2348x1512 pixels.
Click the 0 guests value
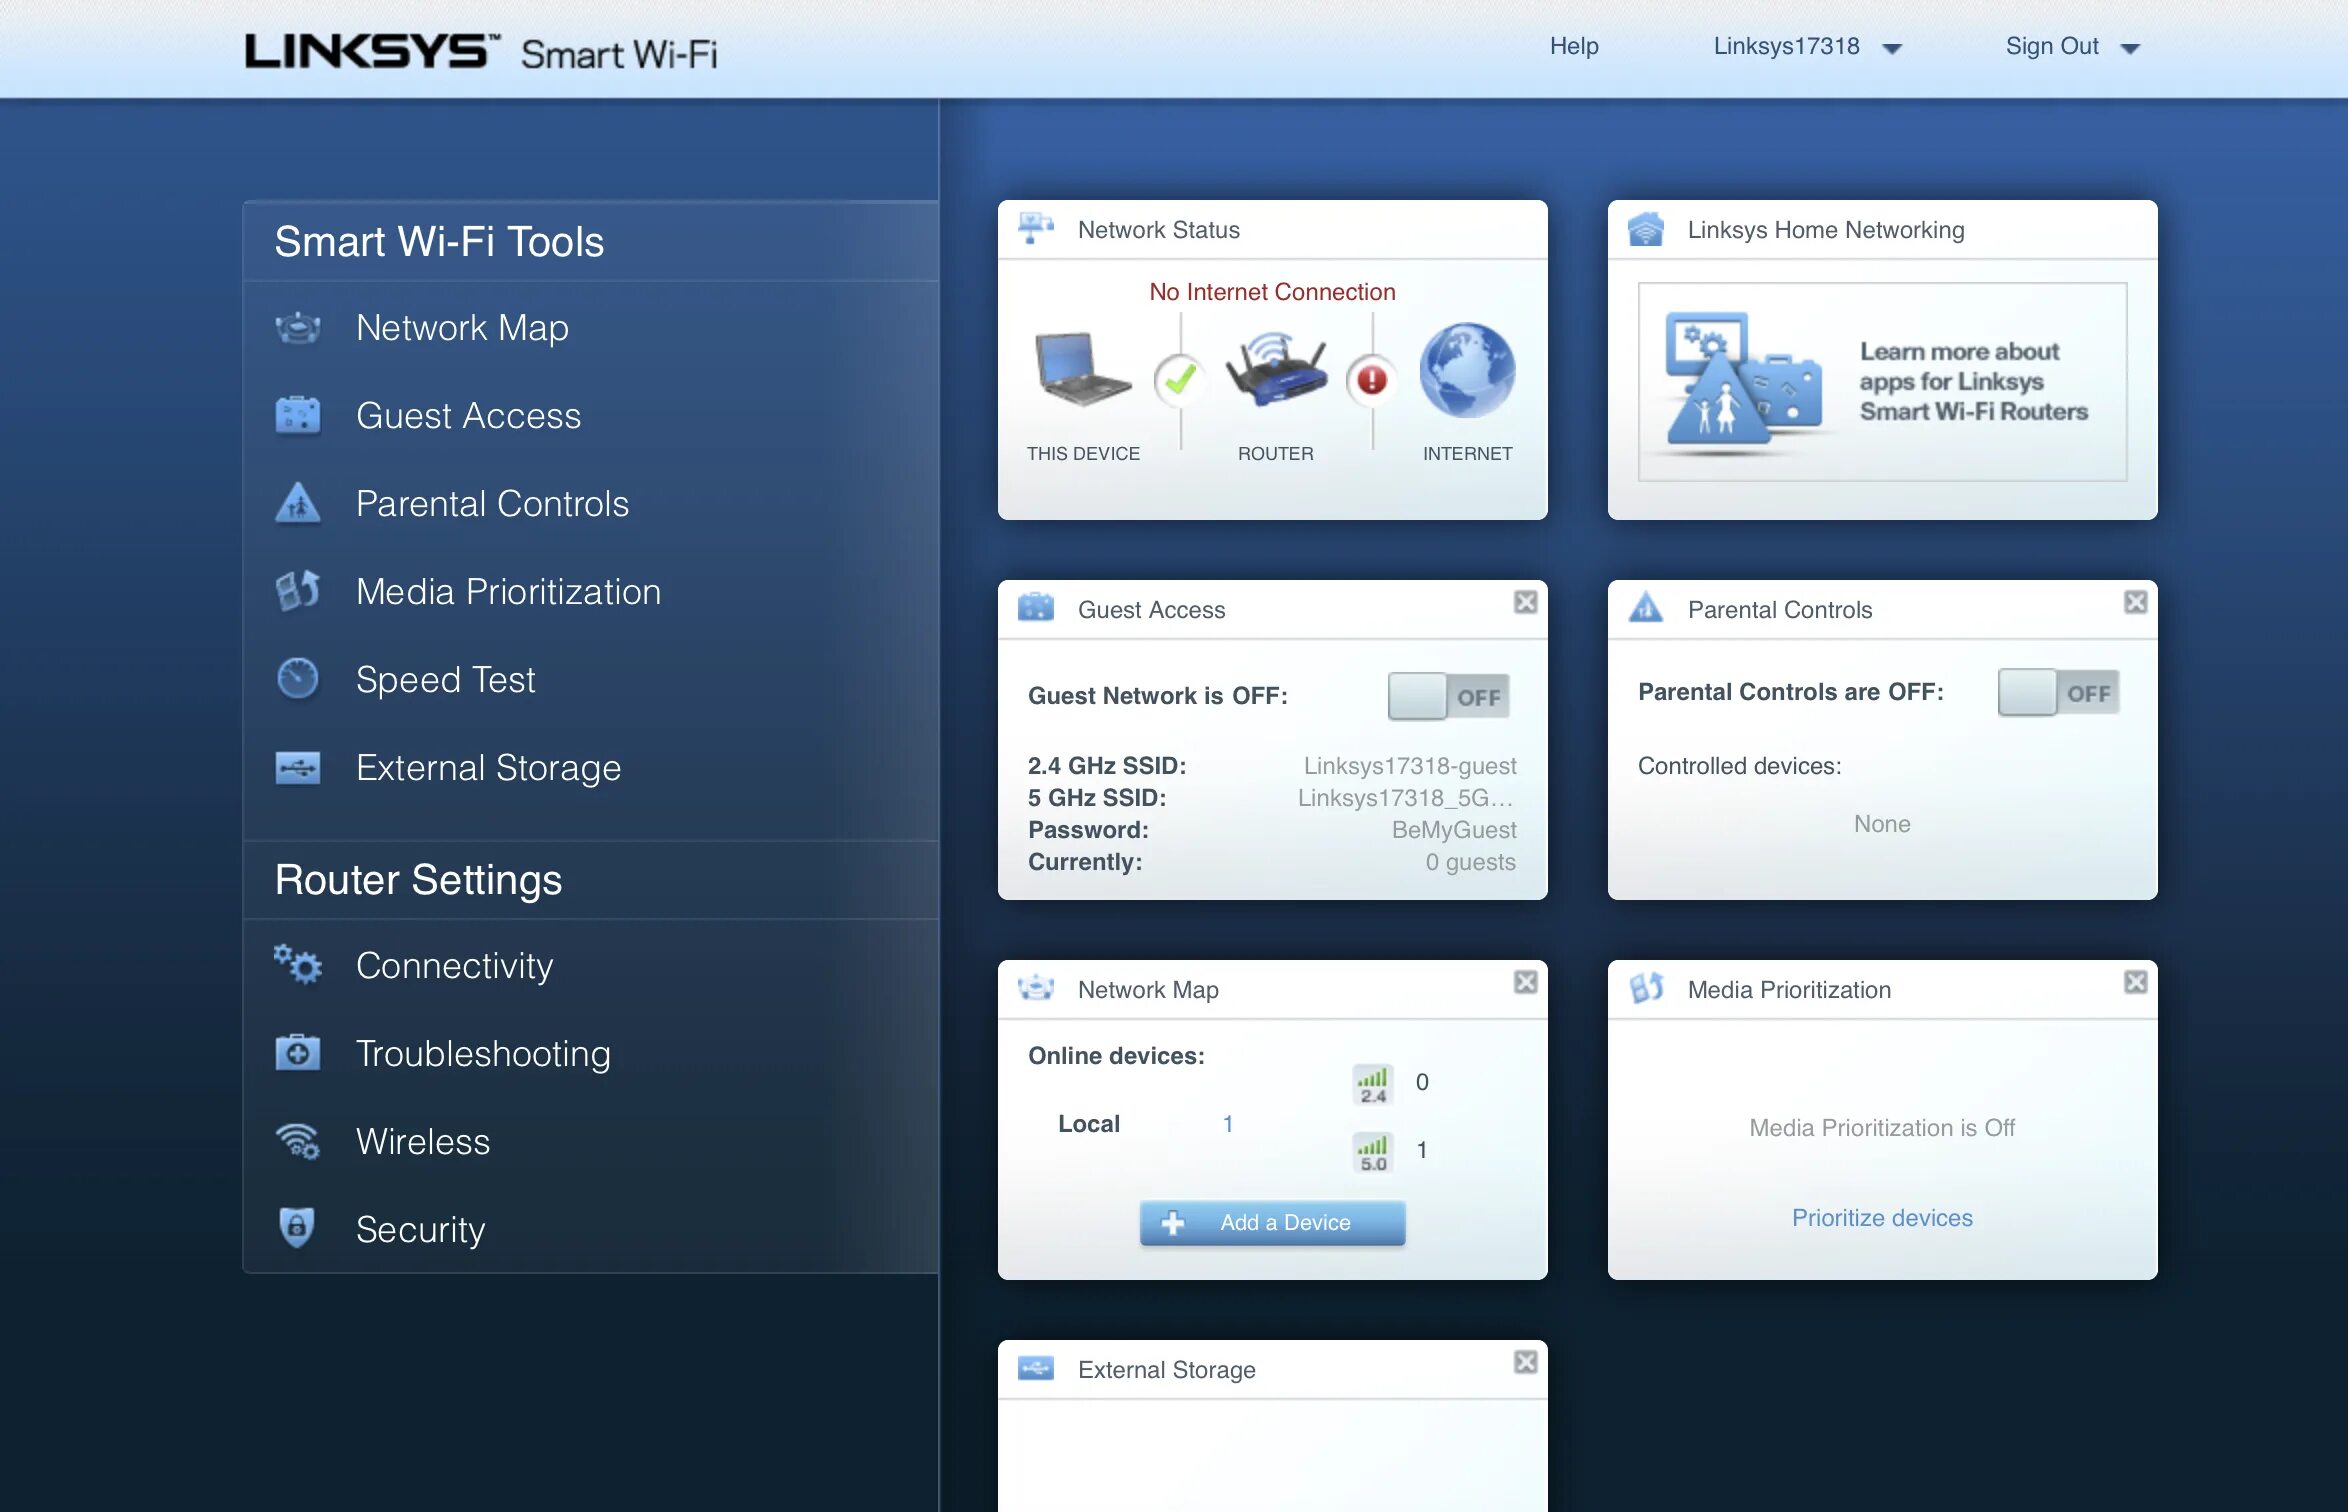(1470, 861)
